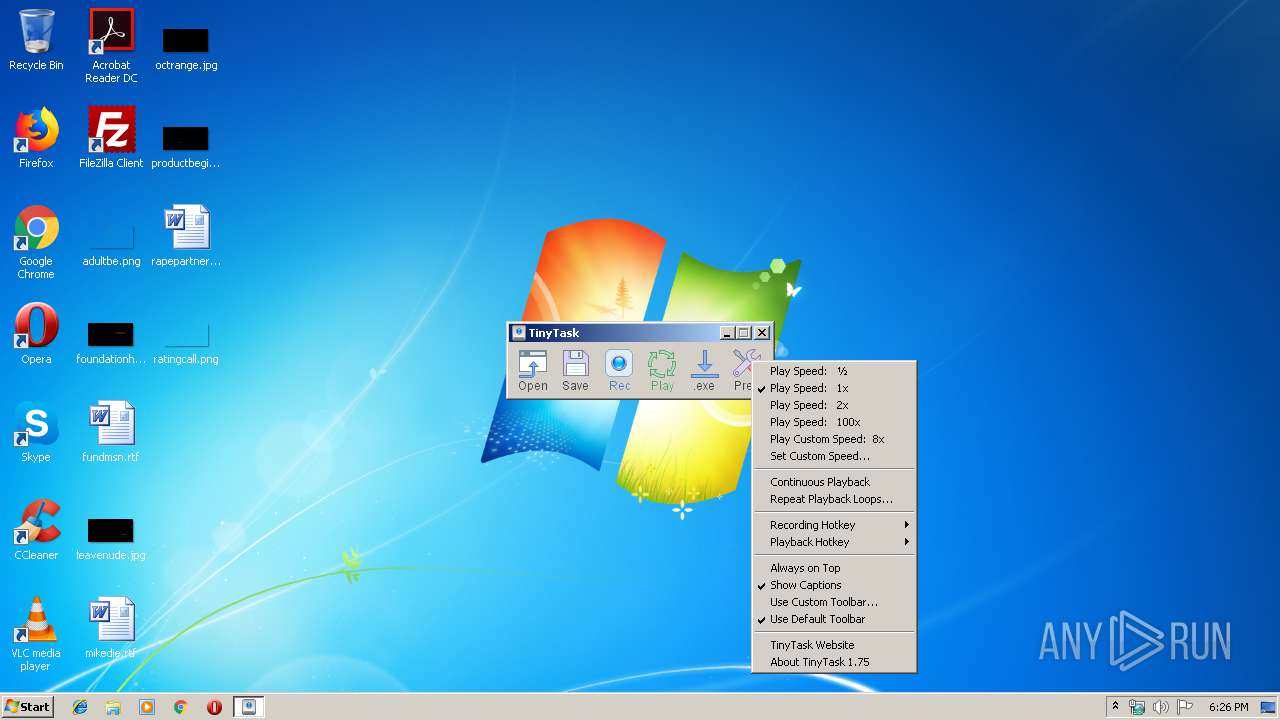Close the TinyTask window
The image size is (1280, 720).
[x=762, y=333]
